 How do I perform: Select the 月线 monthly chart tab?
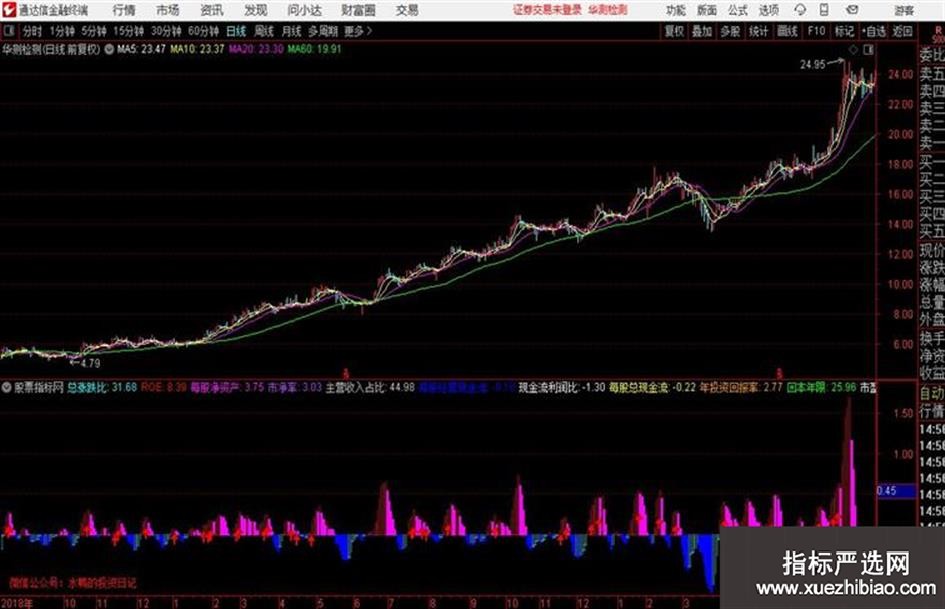[292, 31]
